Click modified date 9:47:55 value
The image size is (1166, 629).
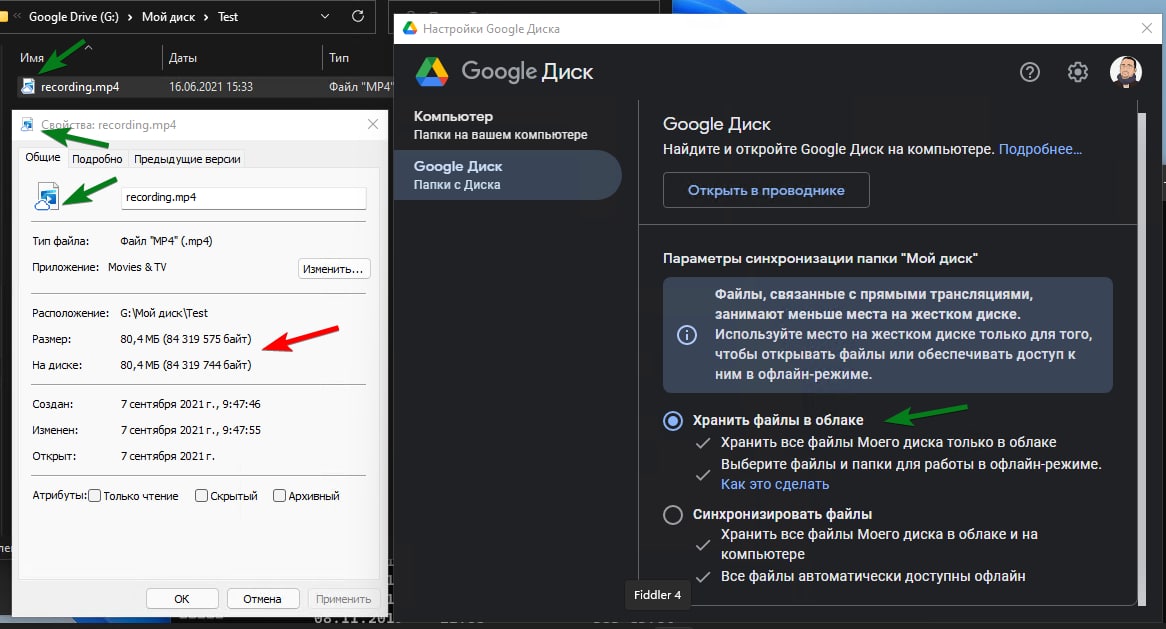pos(190,430)
